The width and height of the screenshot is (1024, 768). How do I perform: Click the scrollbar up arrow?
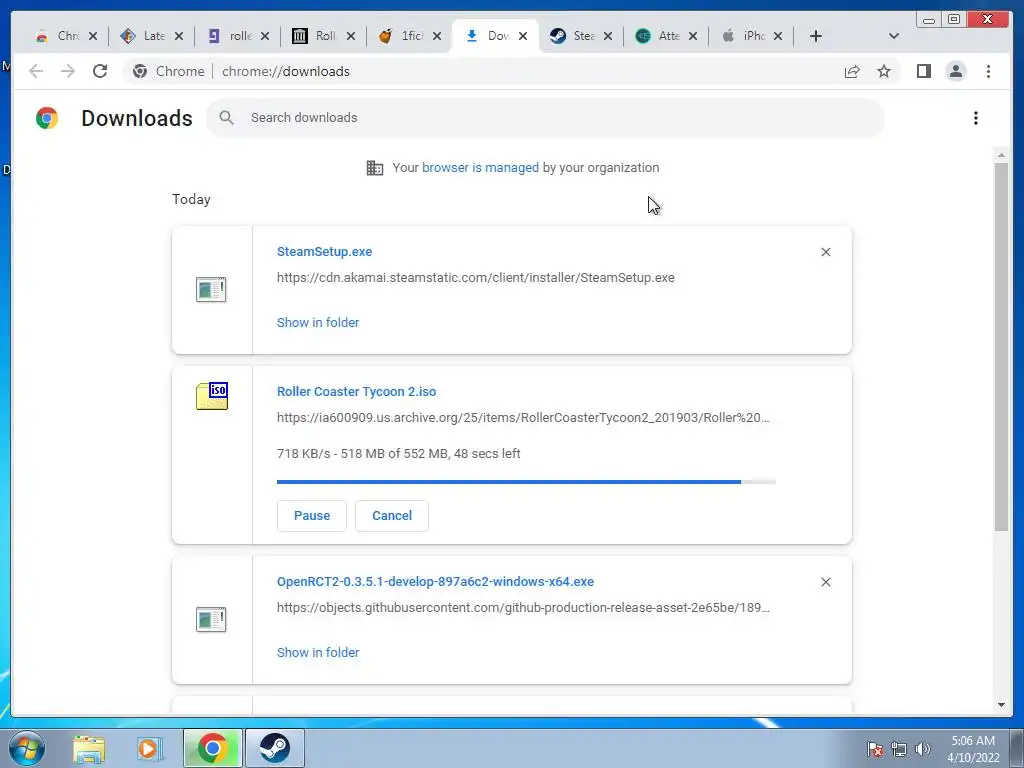tap(1001, 155)
